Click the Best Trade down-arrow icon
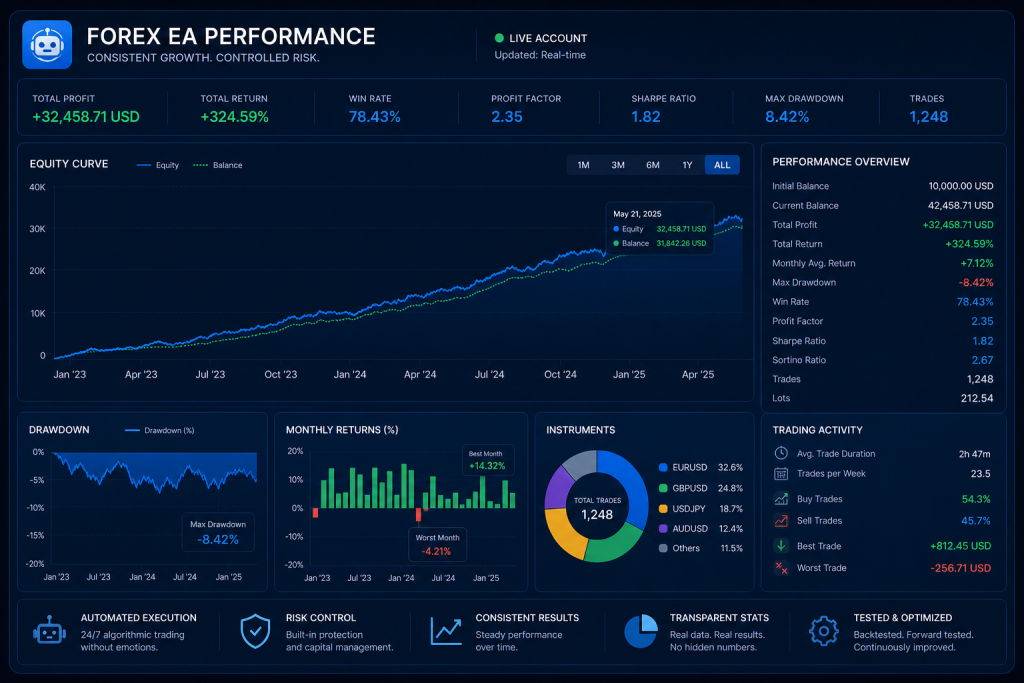Screen dimensions: 1024x683 tap(781, 545)
